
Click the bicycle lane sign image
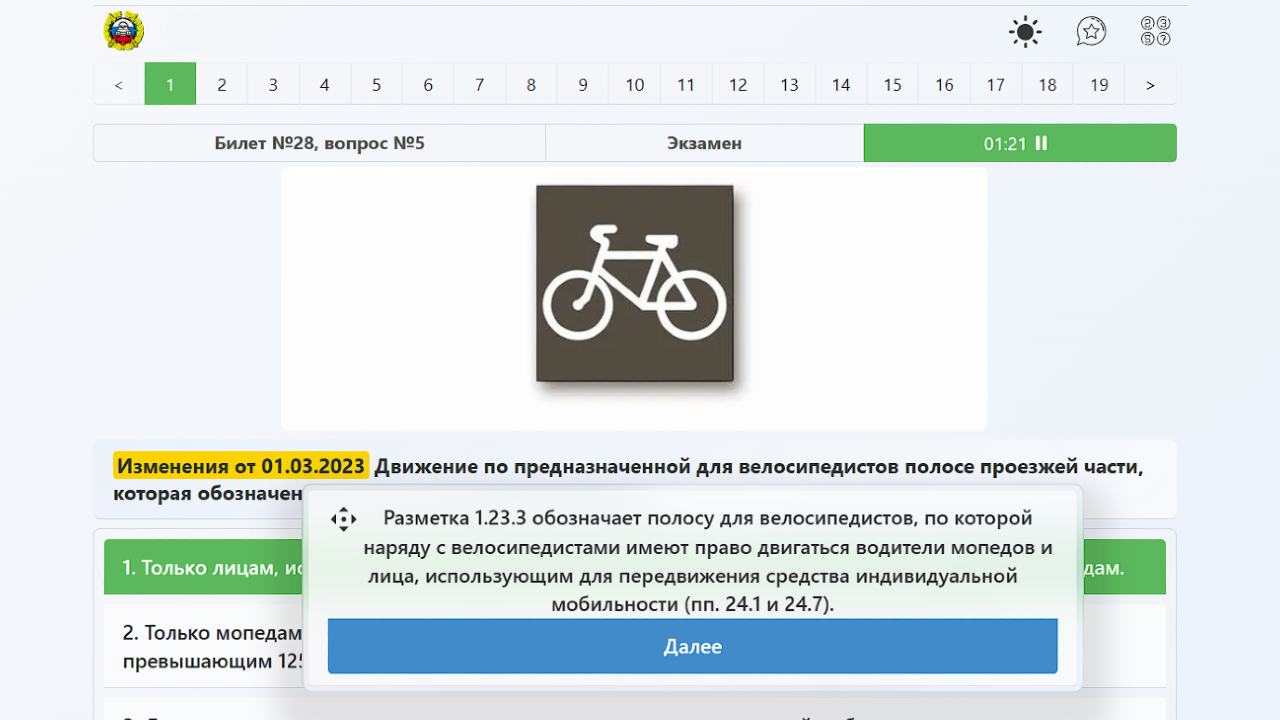point(633,285)
